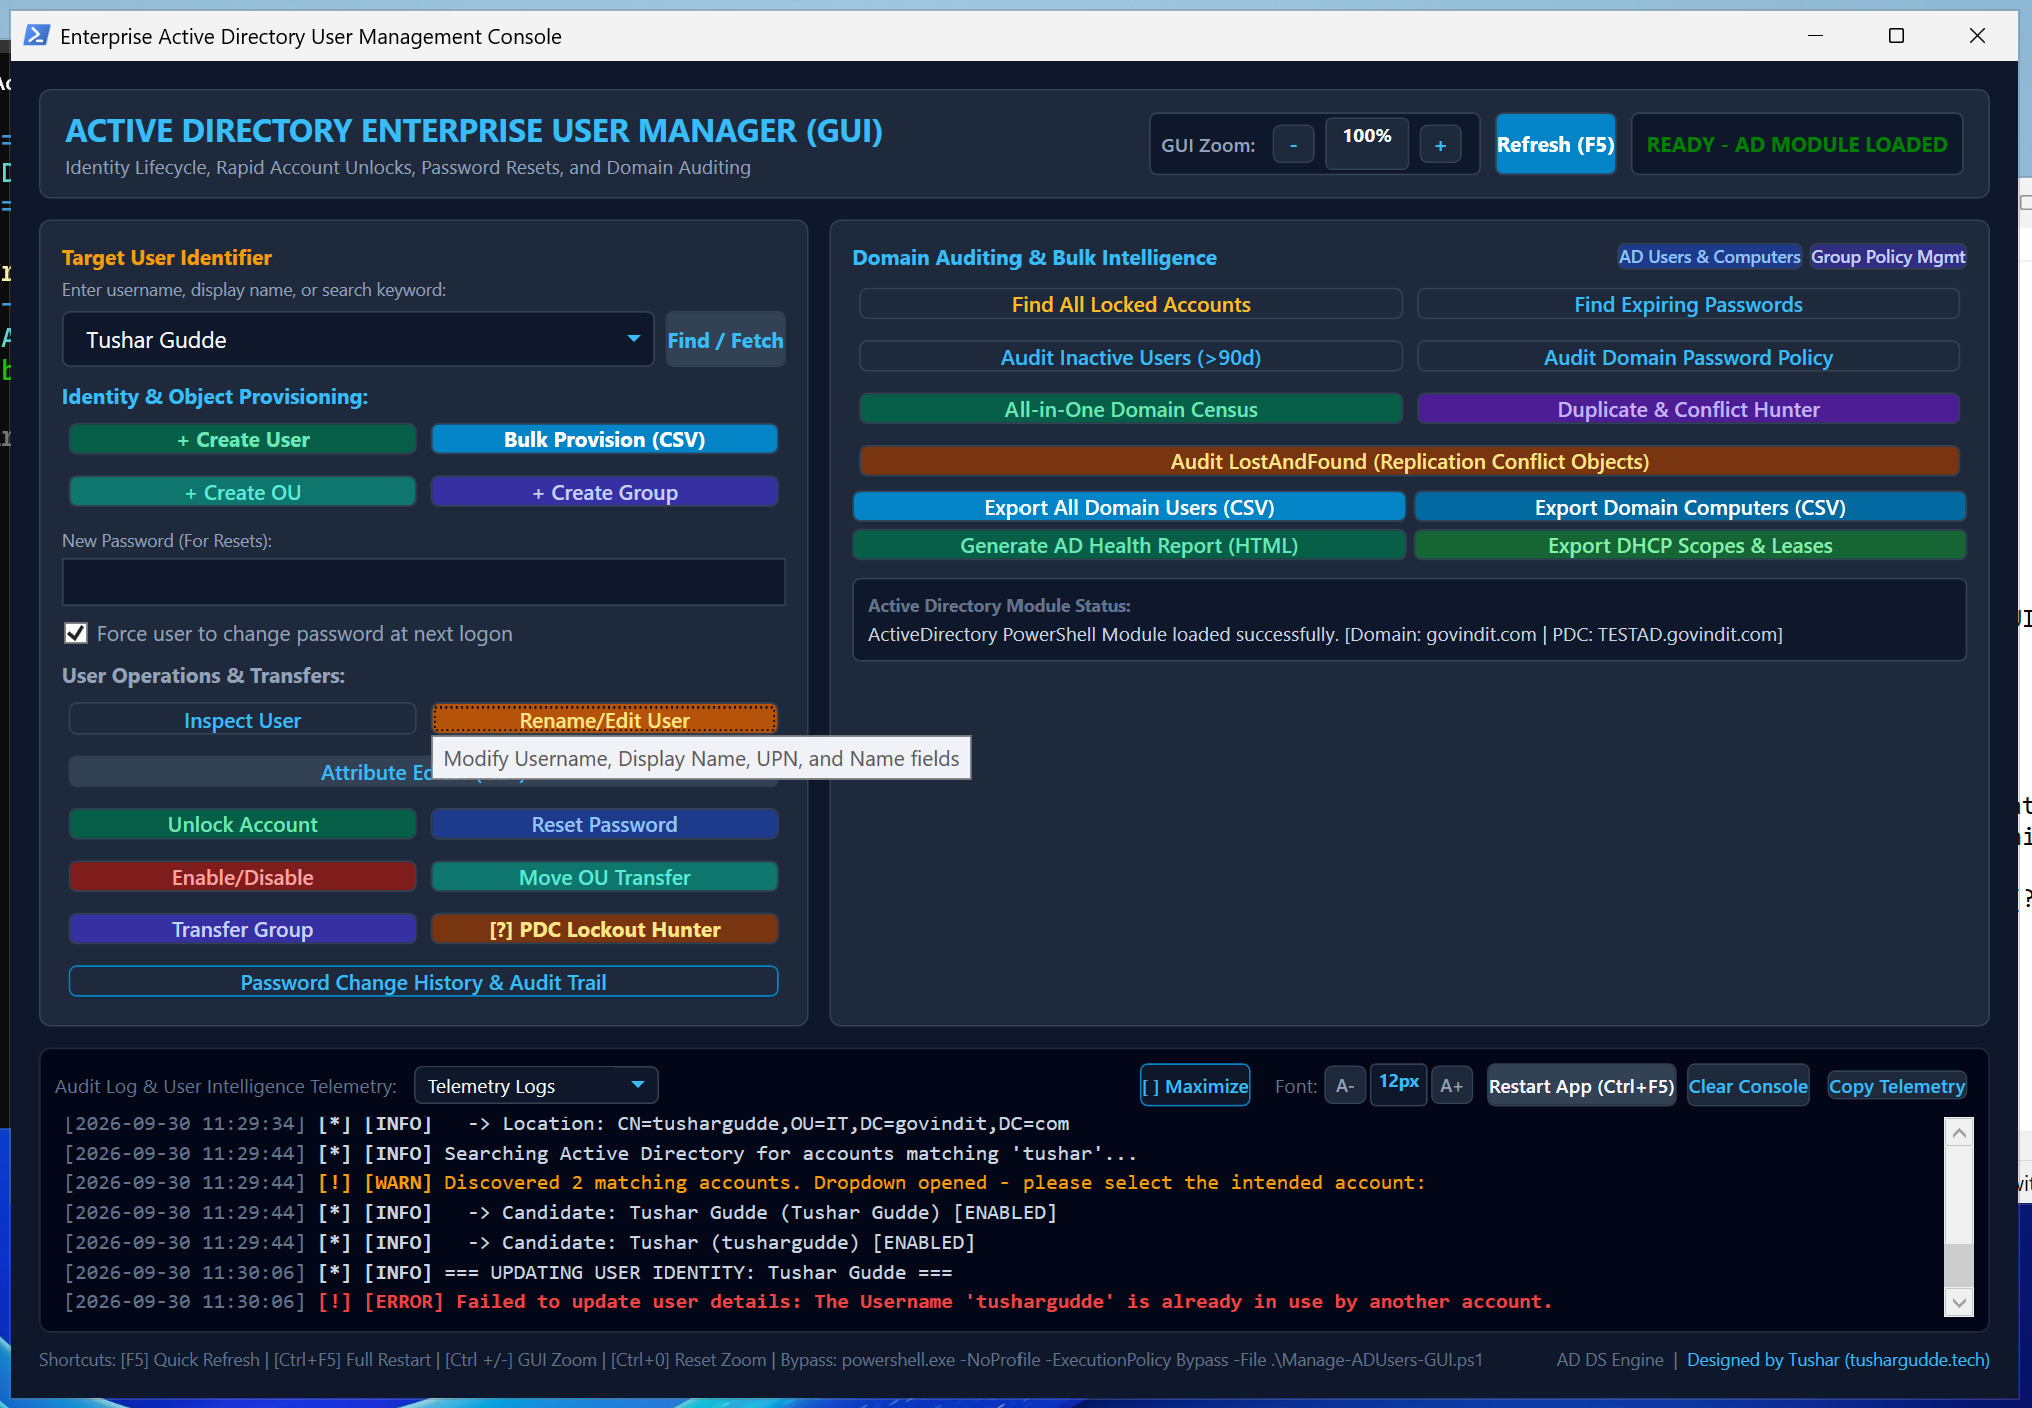Click Move OU Transfer button
Screen dimensions: 2032x1408
(x=604, y=877)
